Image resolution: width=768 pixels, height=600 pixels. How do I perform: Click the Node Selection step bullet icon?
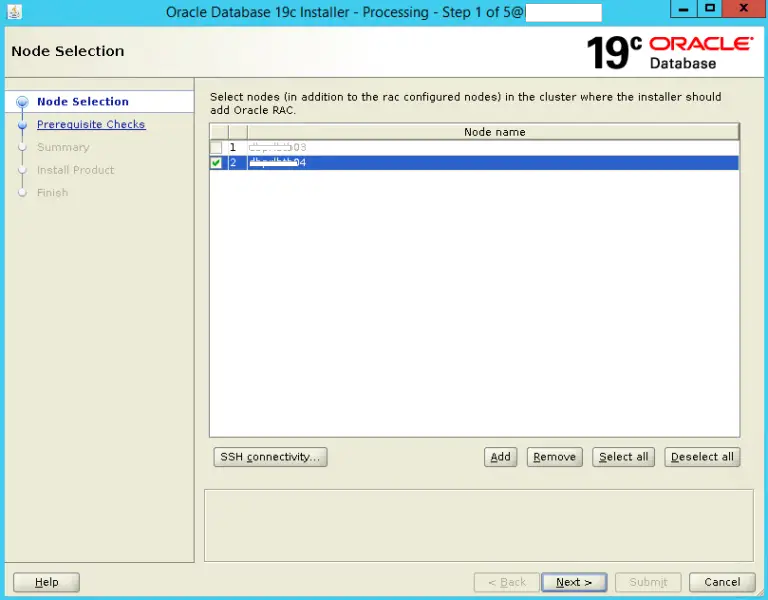22,102
